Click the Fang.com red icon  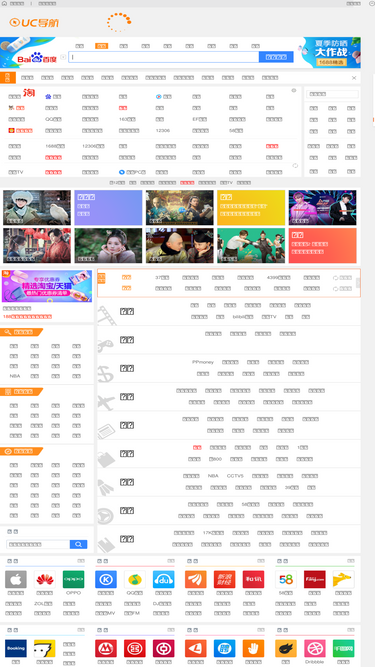pos(315,579)
